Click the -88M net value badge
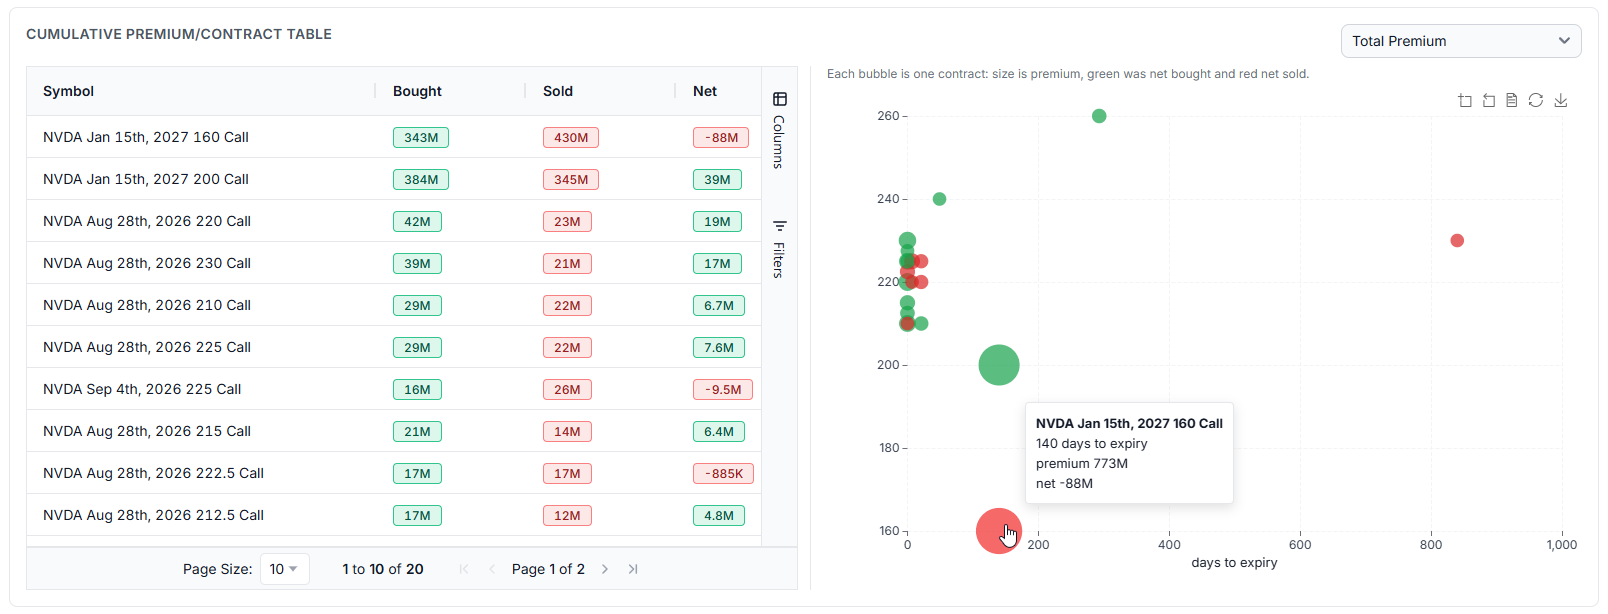The image size is (1608, 614). pyautogui.click(x=721, y=138)
